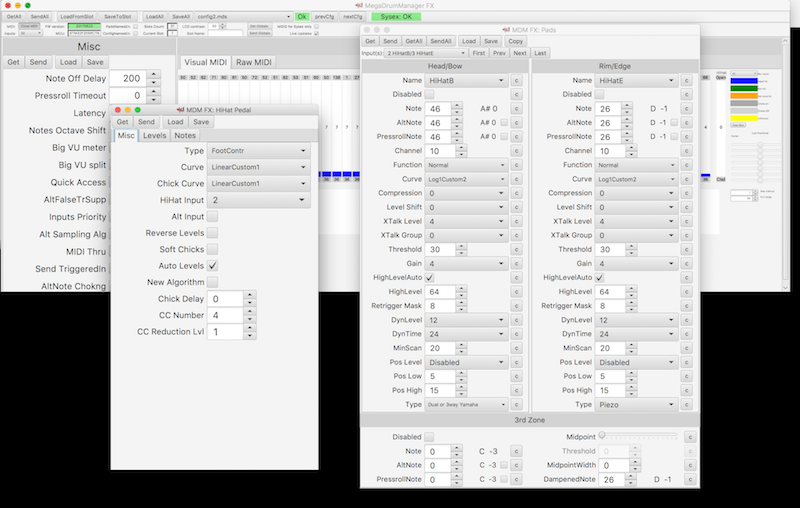
Task: Click the SaveToSlot button
Action: pos(119,17)
